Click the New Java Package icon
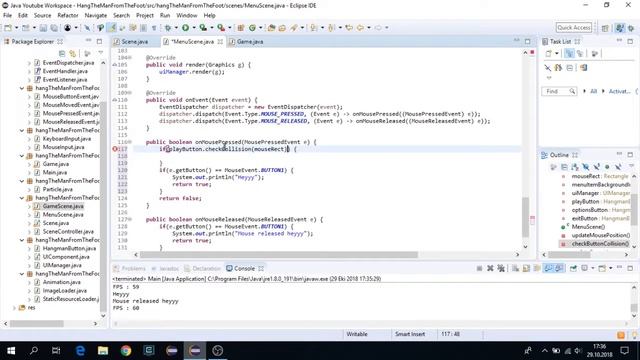The image size is (640, 360). click(241, 28)
